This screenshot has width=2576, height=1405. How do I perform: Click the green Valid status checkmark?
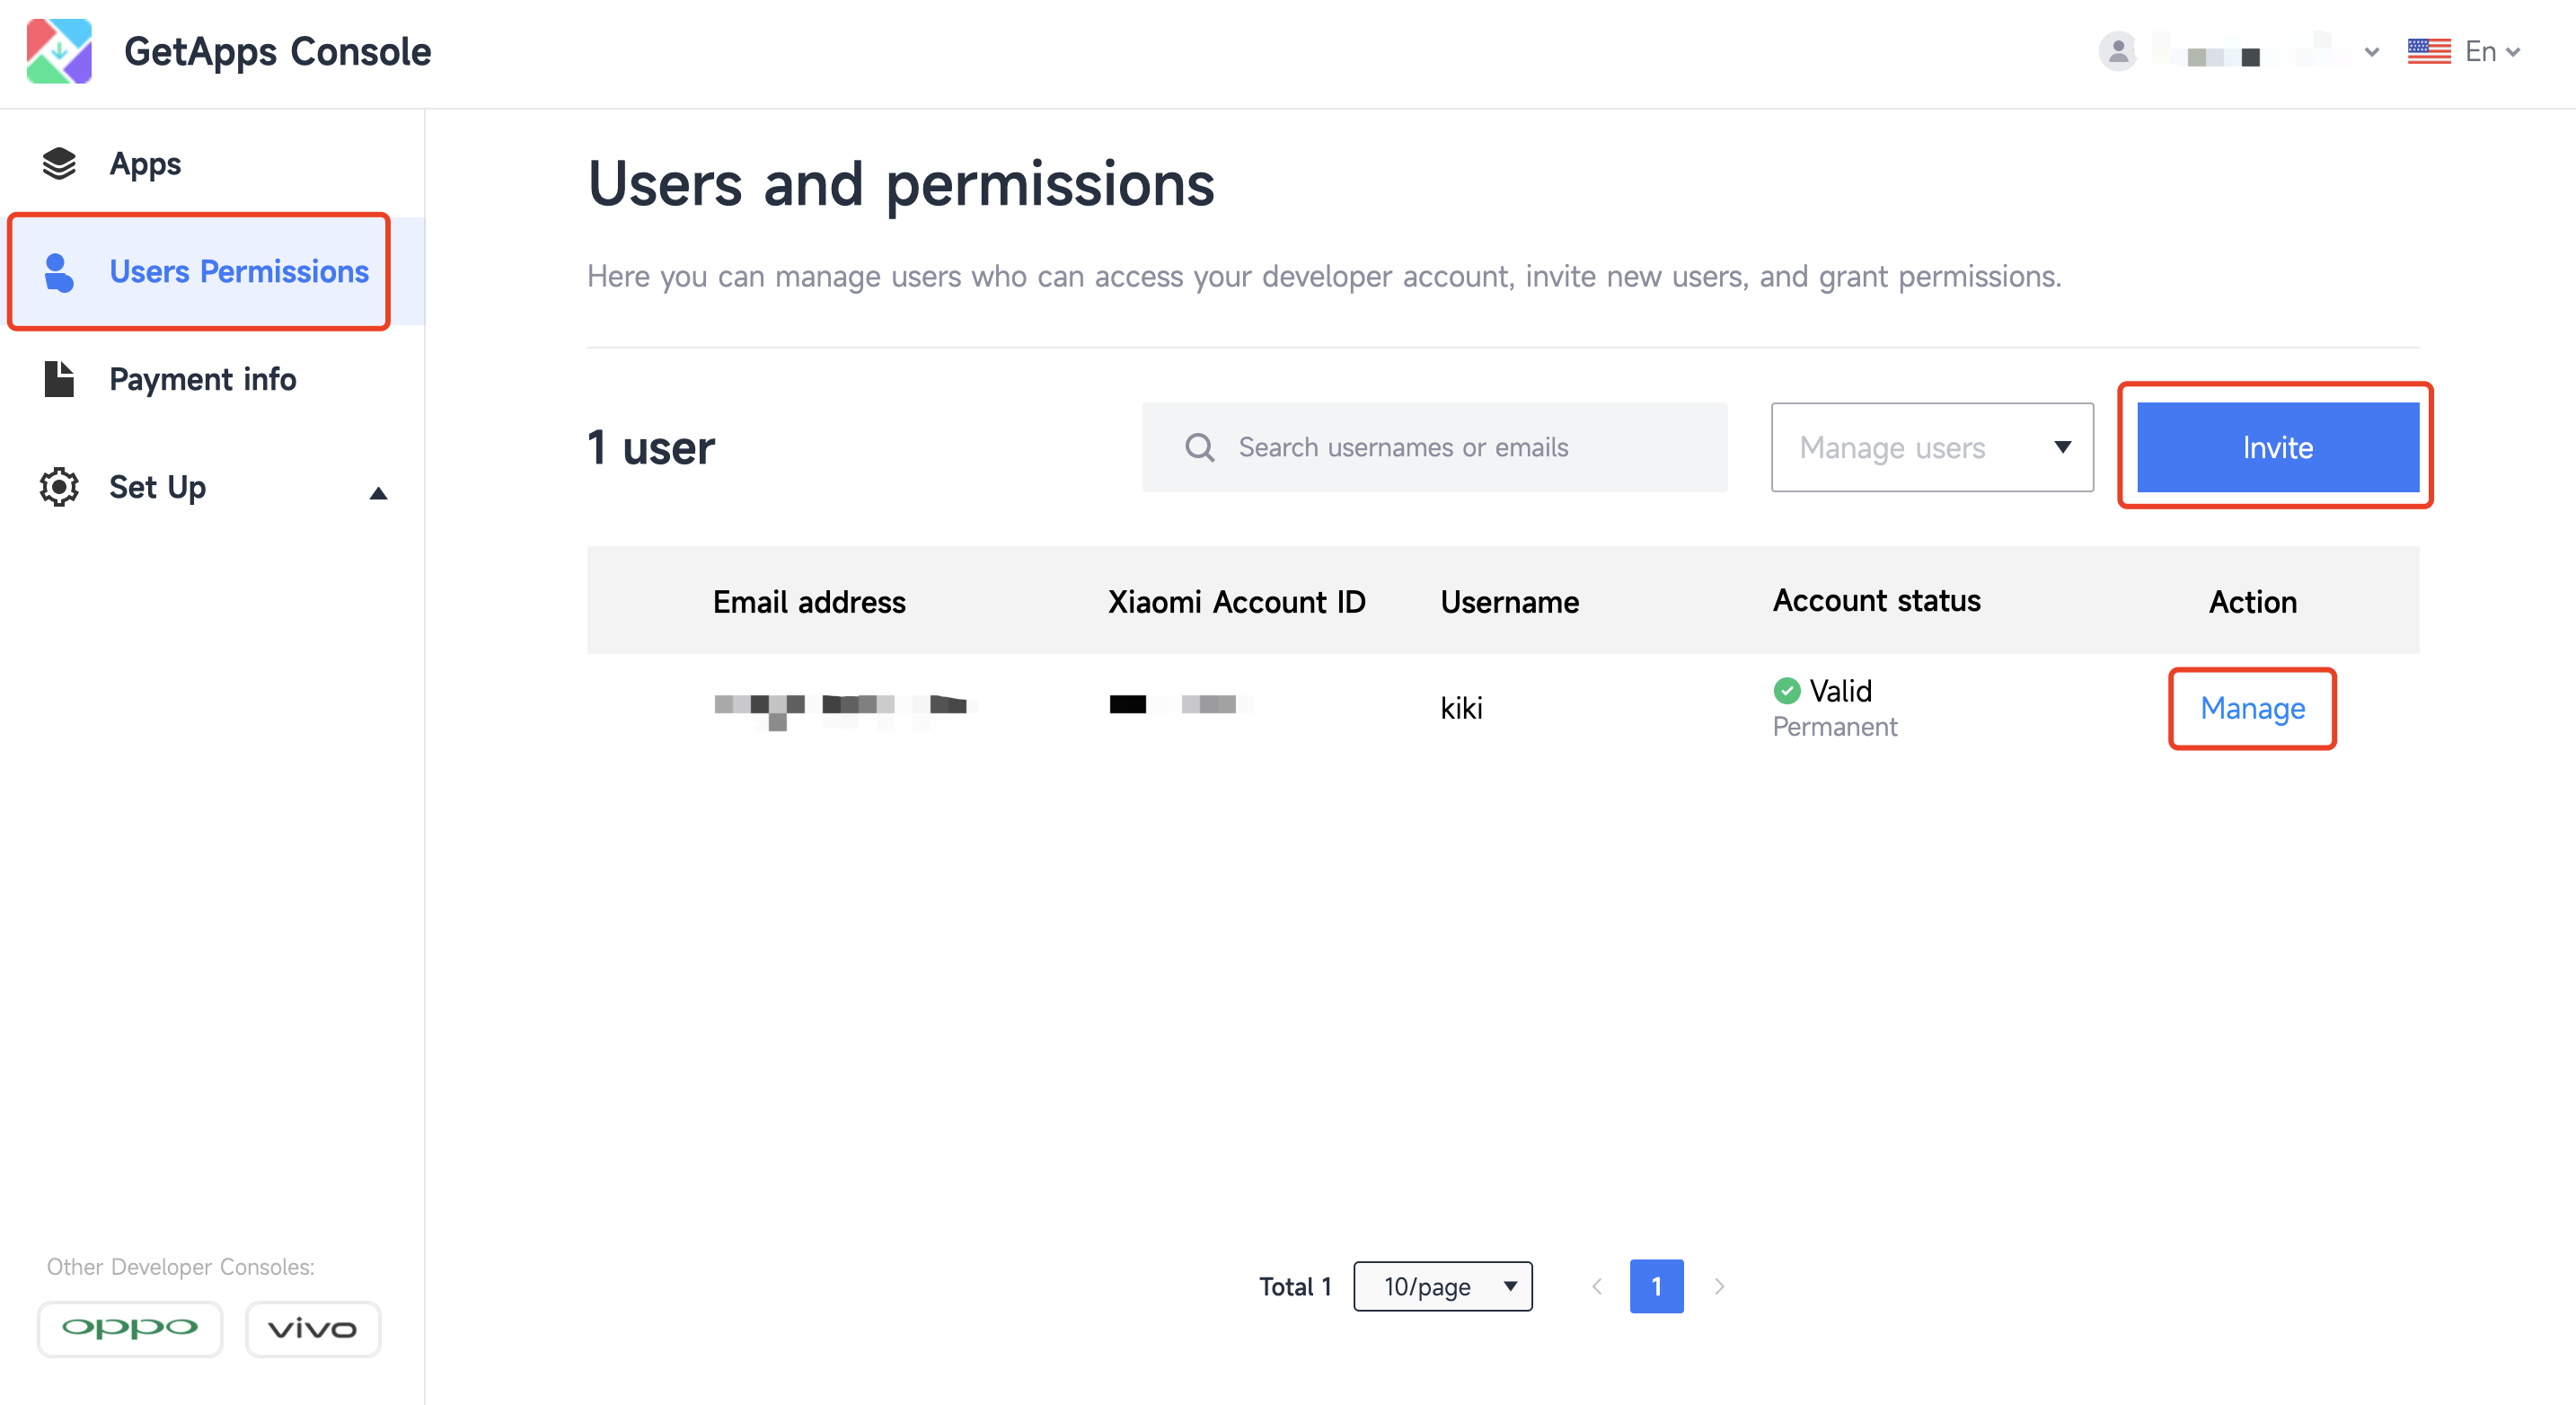tap(1786, 690)
